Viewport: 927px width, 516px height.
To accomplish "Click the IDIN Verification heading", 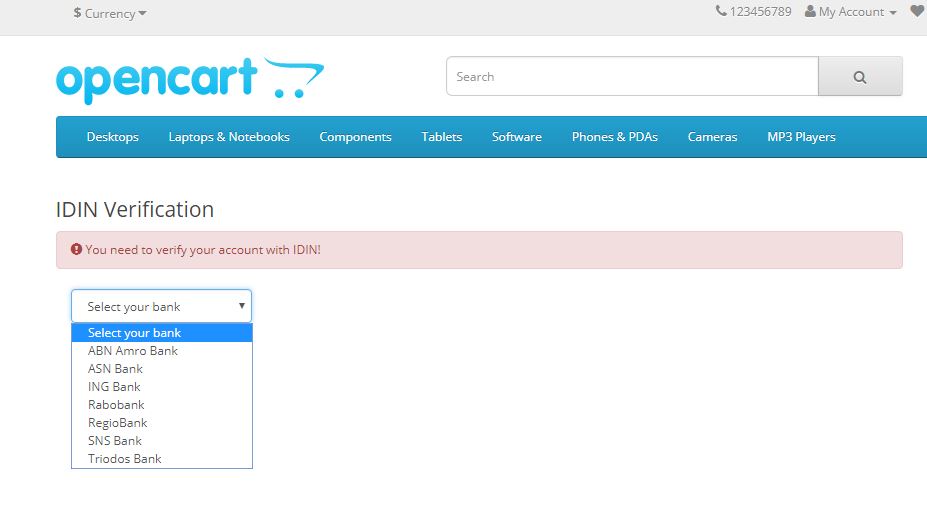I will coord(135,209).
